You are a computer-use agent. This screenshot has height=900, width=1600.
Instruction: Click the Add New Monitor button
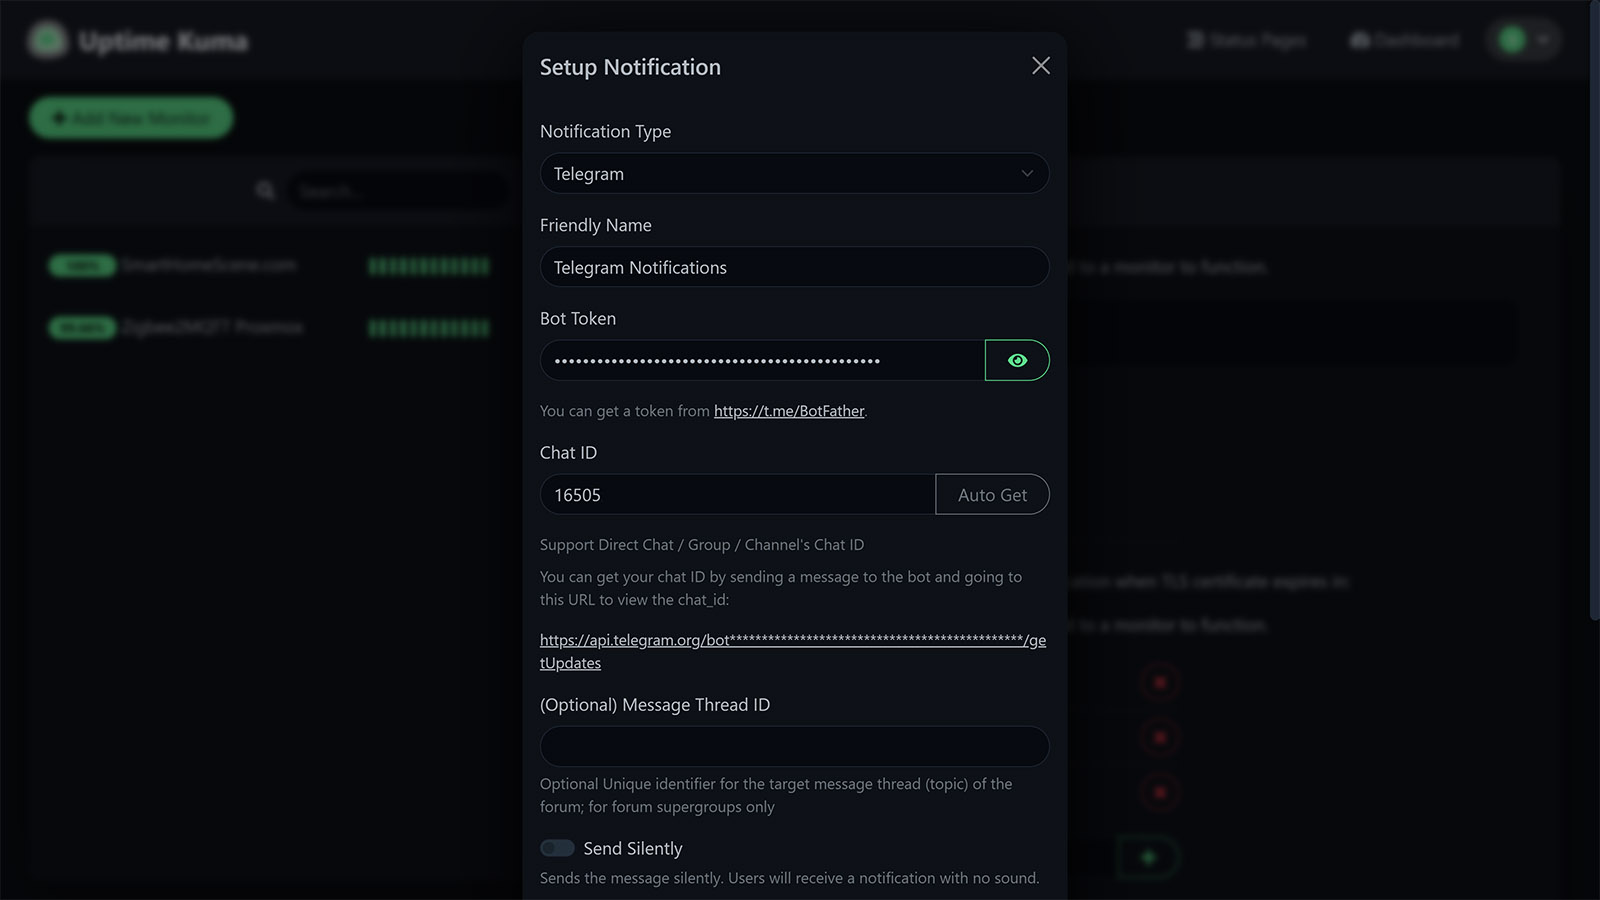(x=130, y=117)
